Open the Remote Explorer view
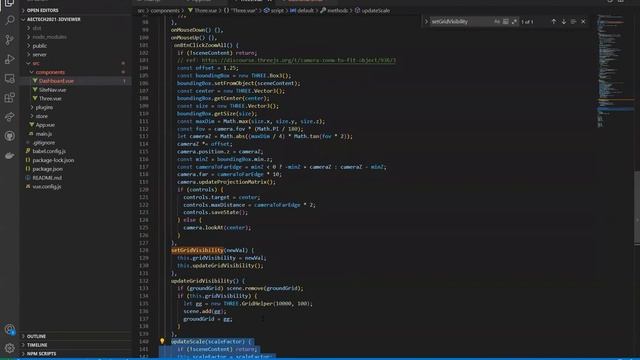The width and height of the screenshot is (640, 360). coord(9,78)
